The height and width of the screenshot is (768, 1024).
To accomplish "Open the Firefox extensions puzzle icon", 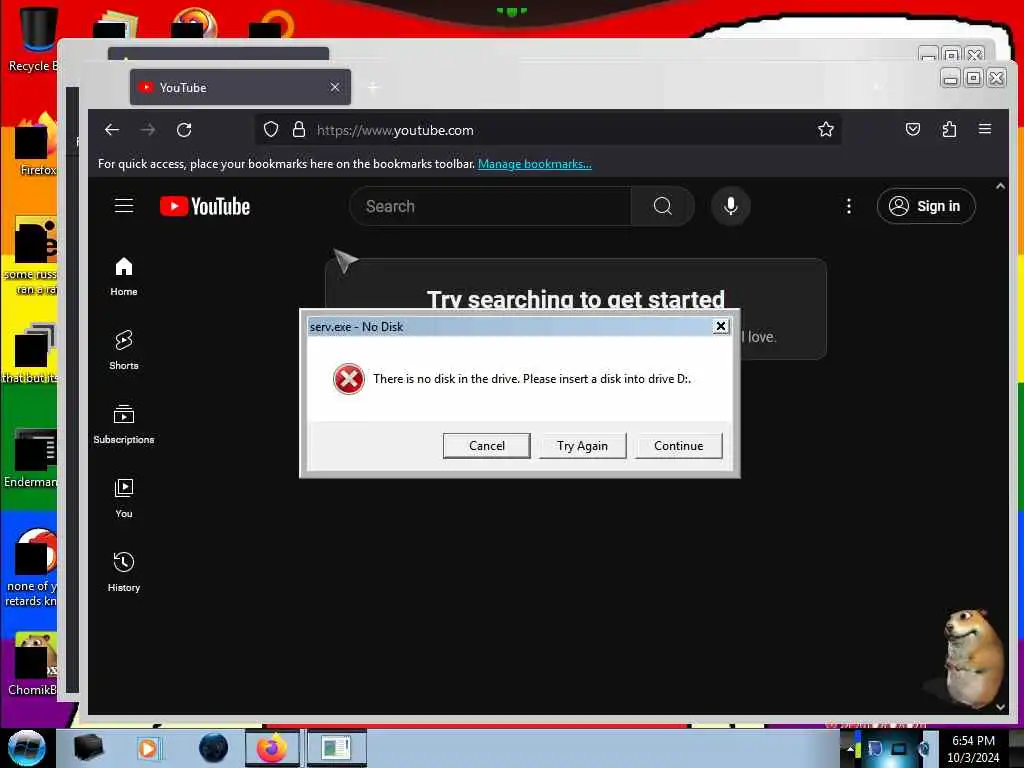I will (949, 129).
